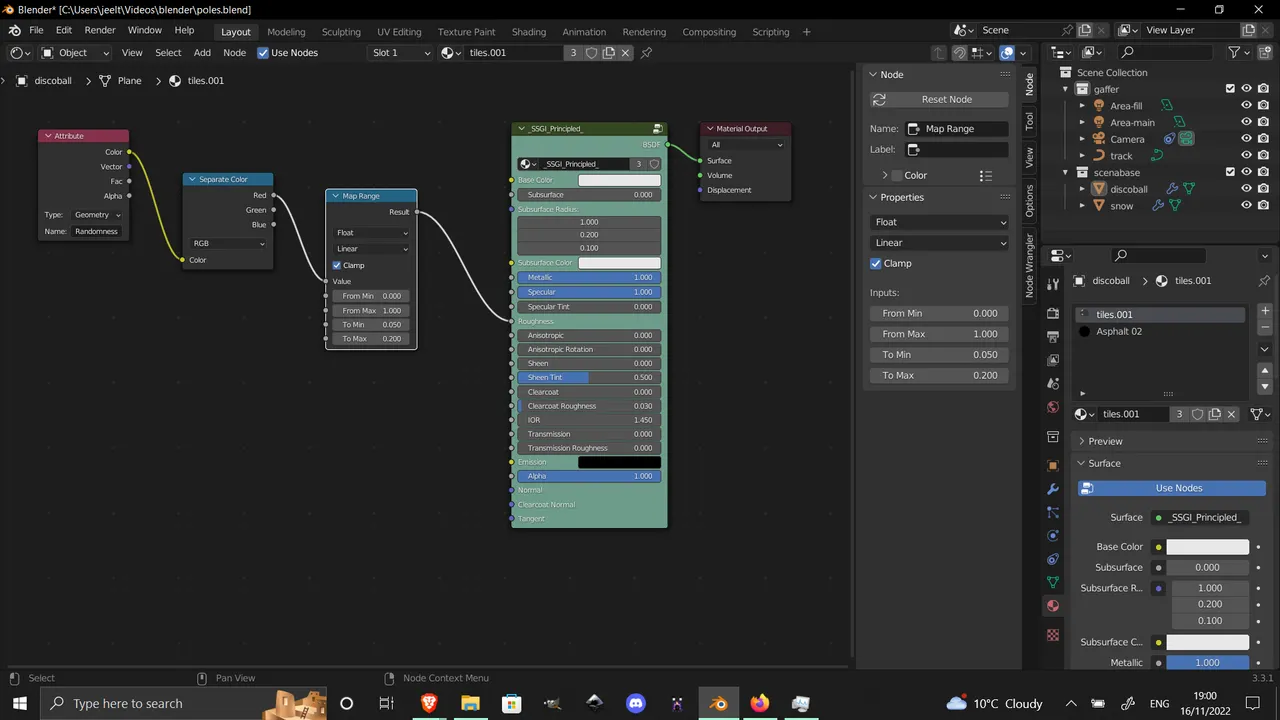Uncheck Clamp on the Map Range node
Screen dimensions: 1280x720
click(x=337, y=265)
